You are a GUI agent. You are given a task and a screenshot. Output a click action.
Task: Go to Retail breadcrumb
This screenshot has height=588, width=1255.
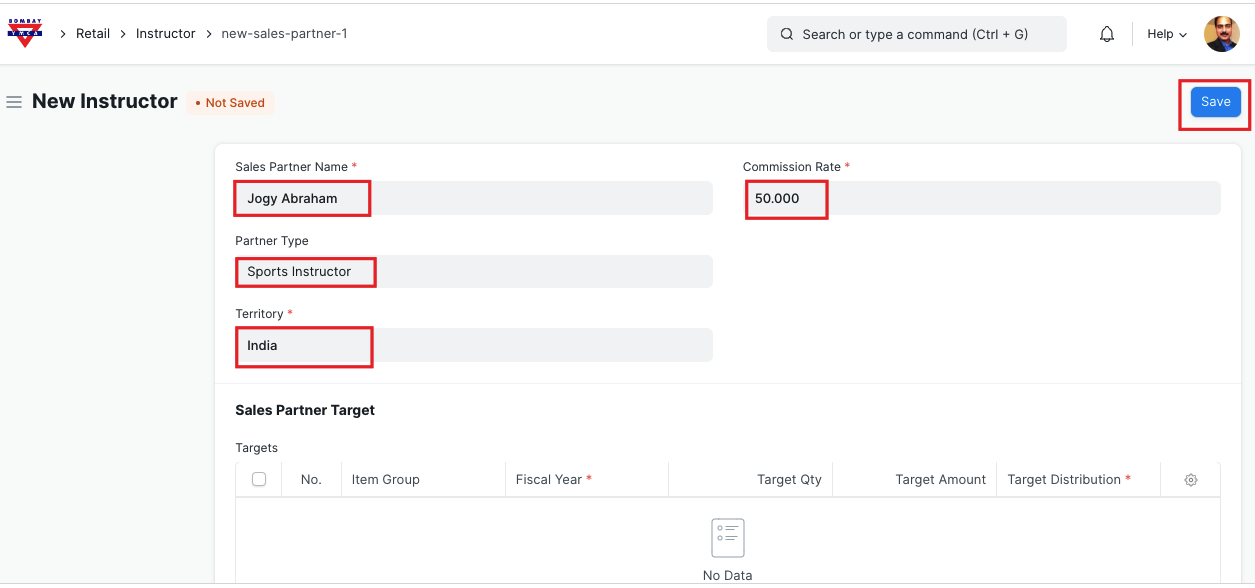(x=93, y=34)
